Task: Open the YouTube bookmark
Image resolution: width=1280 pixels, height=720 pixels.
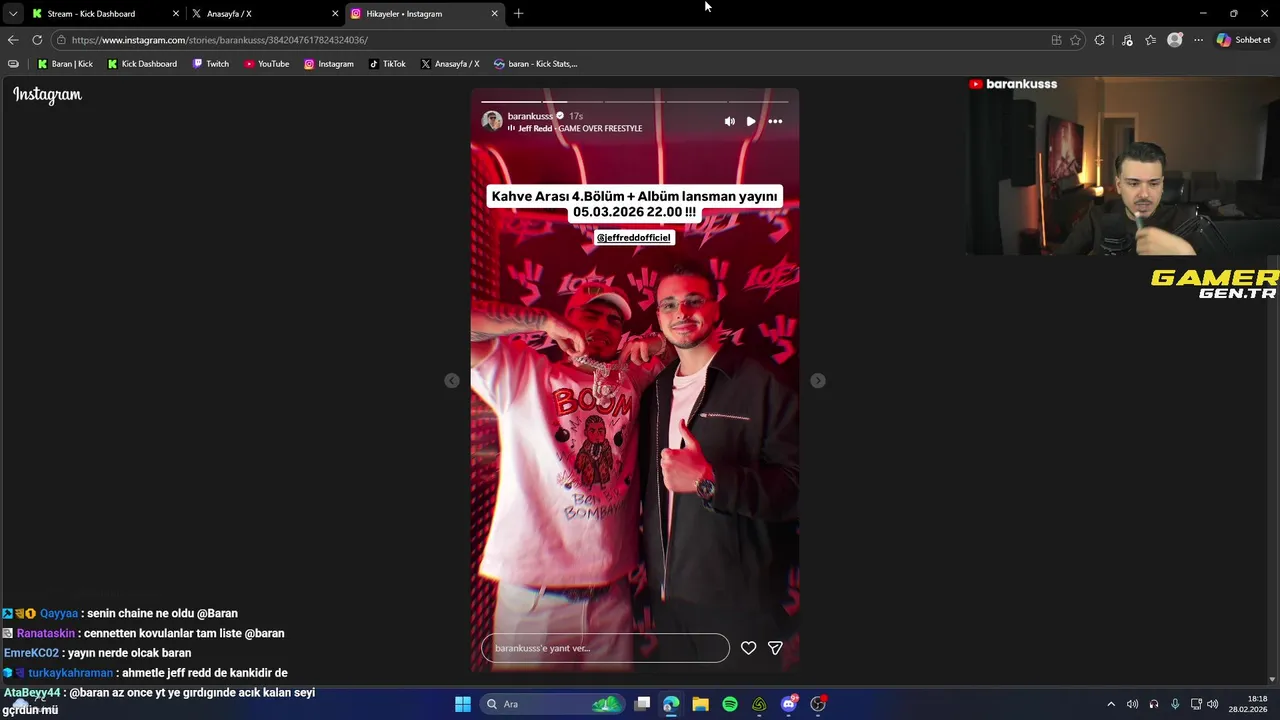Action: click(x=267, y=64)
